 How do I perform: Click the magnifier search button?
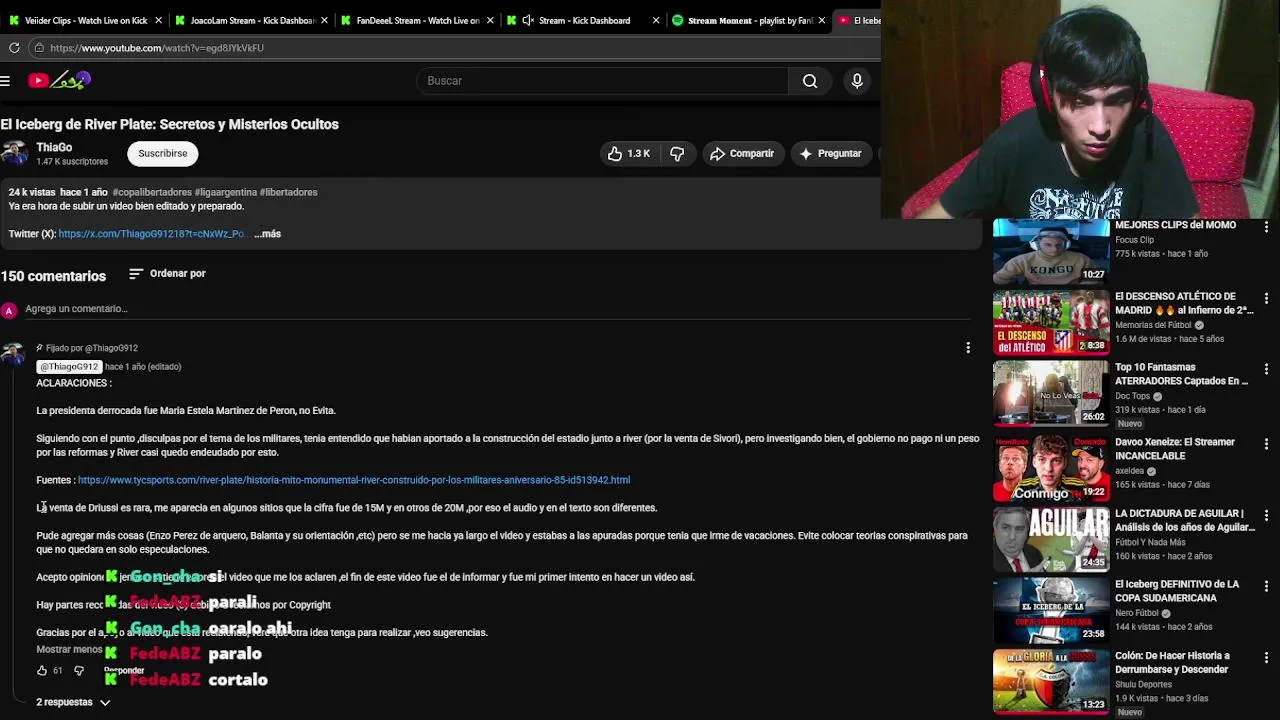(810, 81)
